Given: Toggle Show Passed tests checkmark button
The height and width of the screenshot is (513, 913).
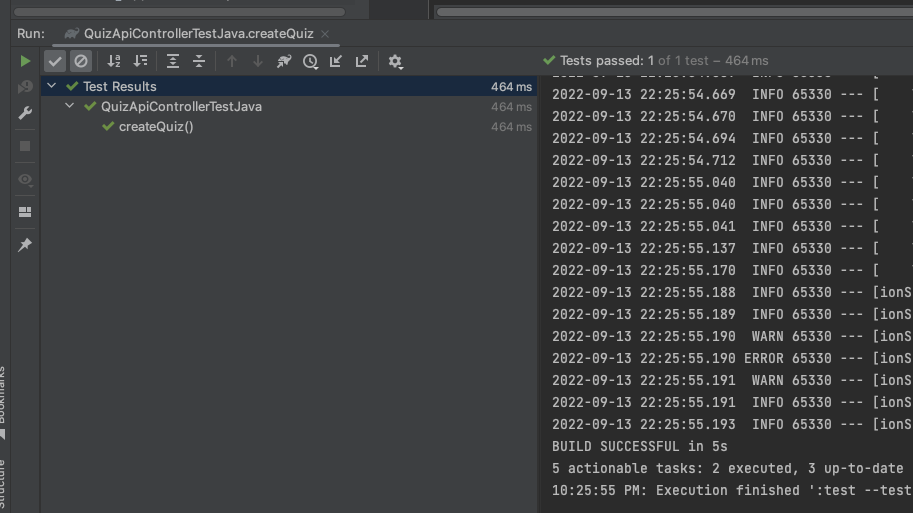Looking at the screenshot, I should pyautogui.click(x=55, y=61).
